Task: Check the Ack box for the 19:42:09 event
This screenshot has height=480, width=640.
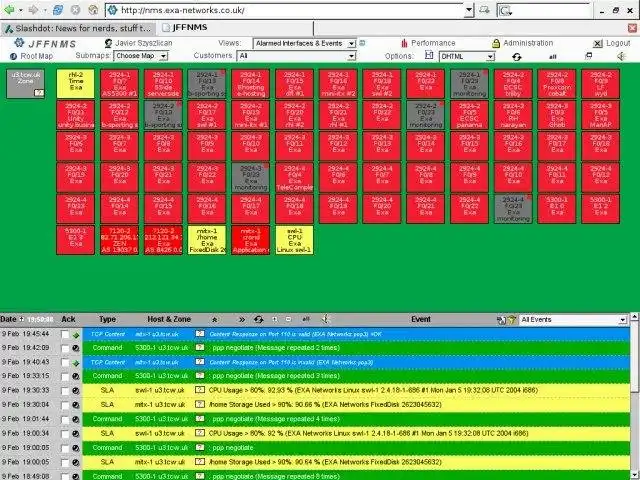Action: (65, 349)
